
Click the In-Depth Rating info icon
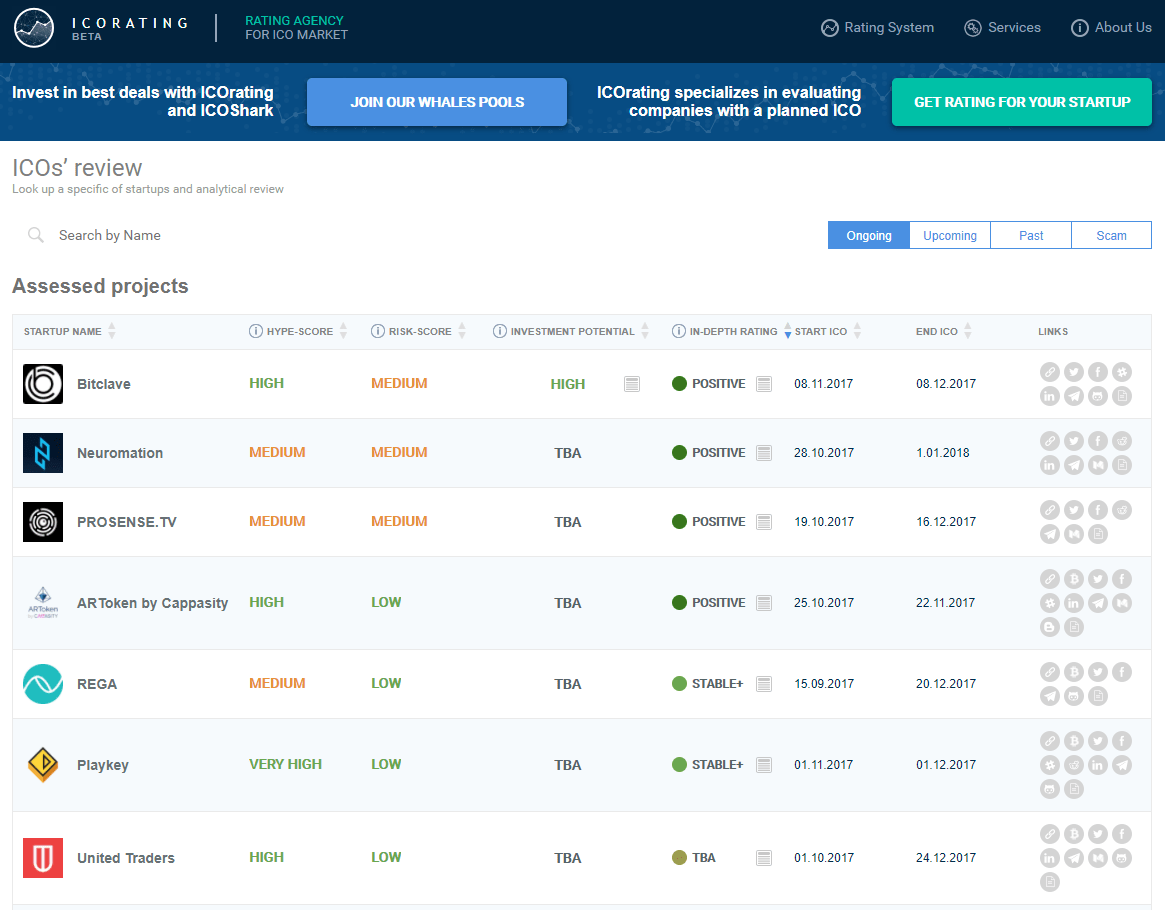coord(678,331)
